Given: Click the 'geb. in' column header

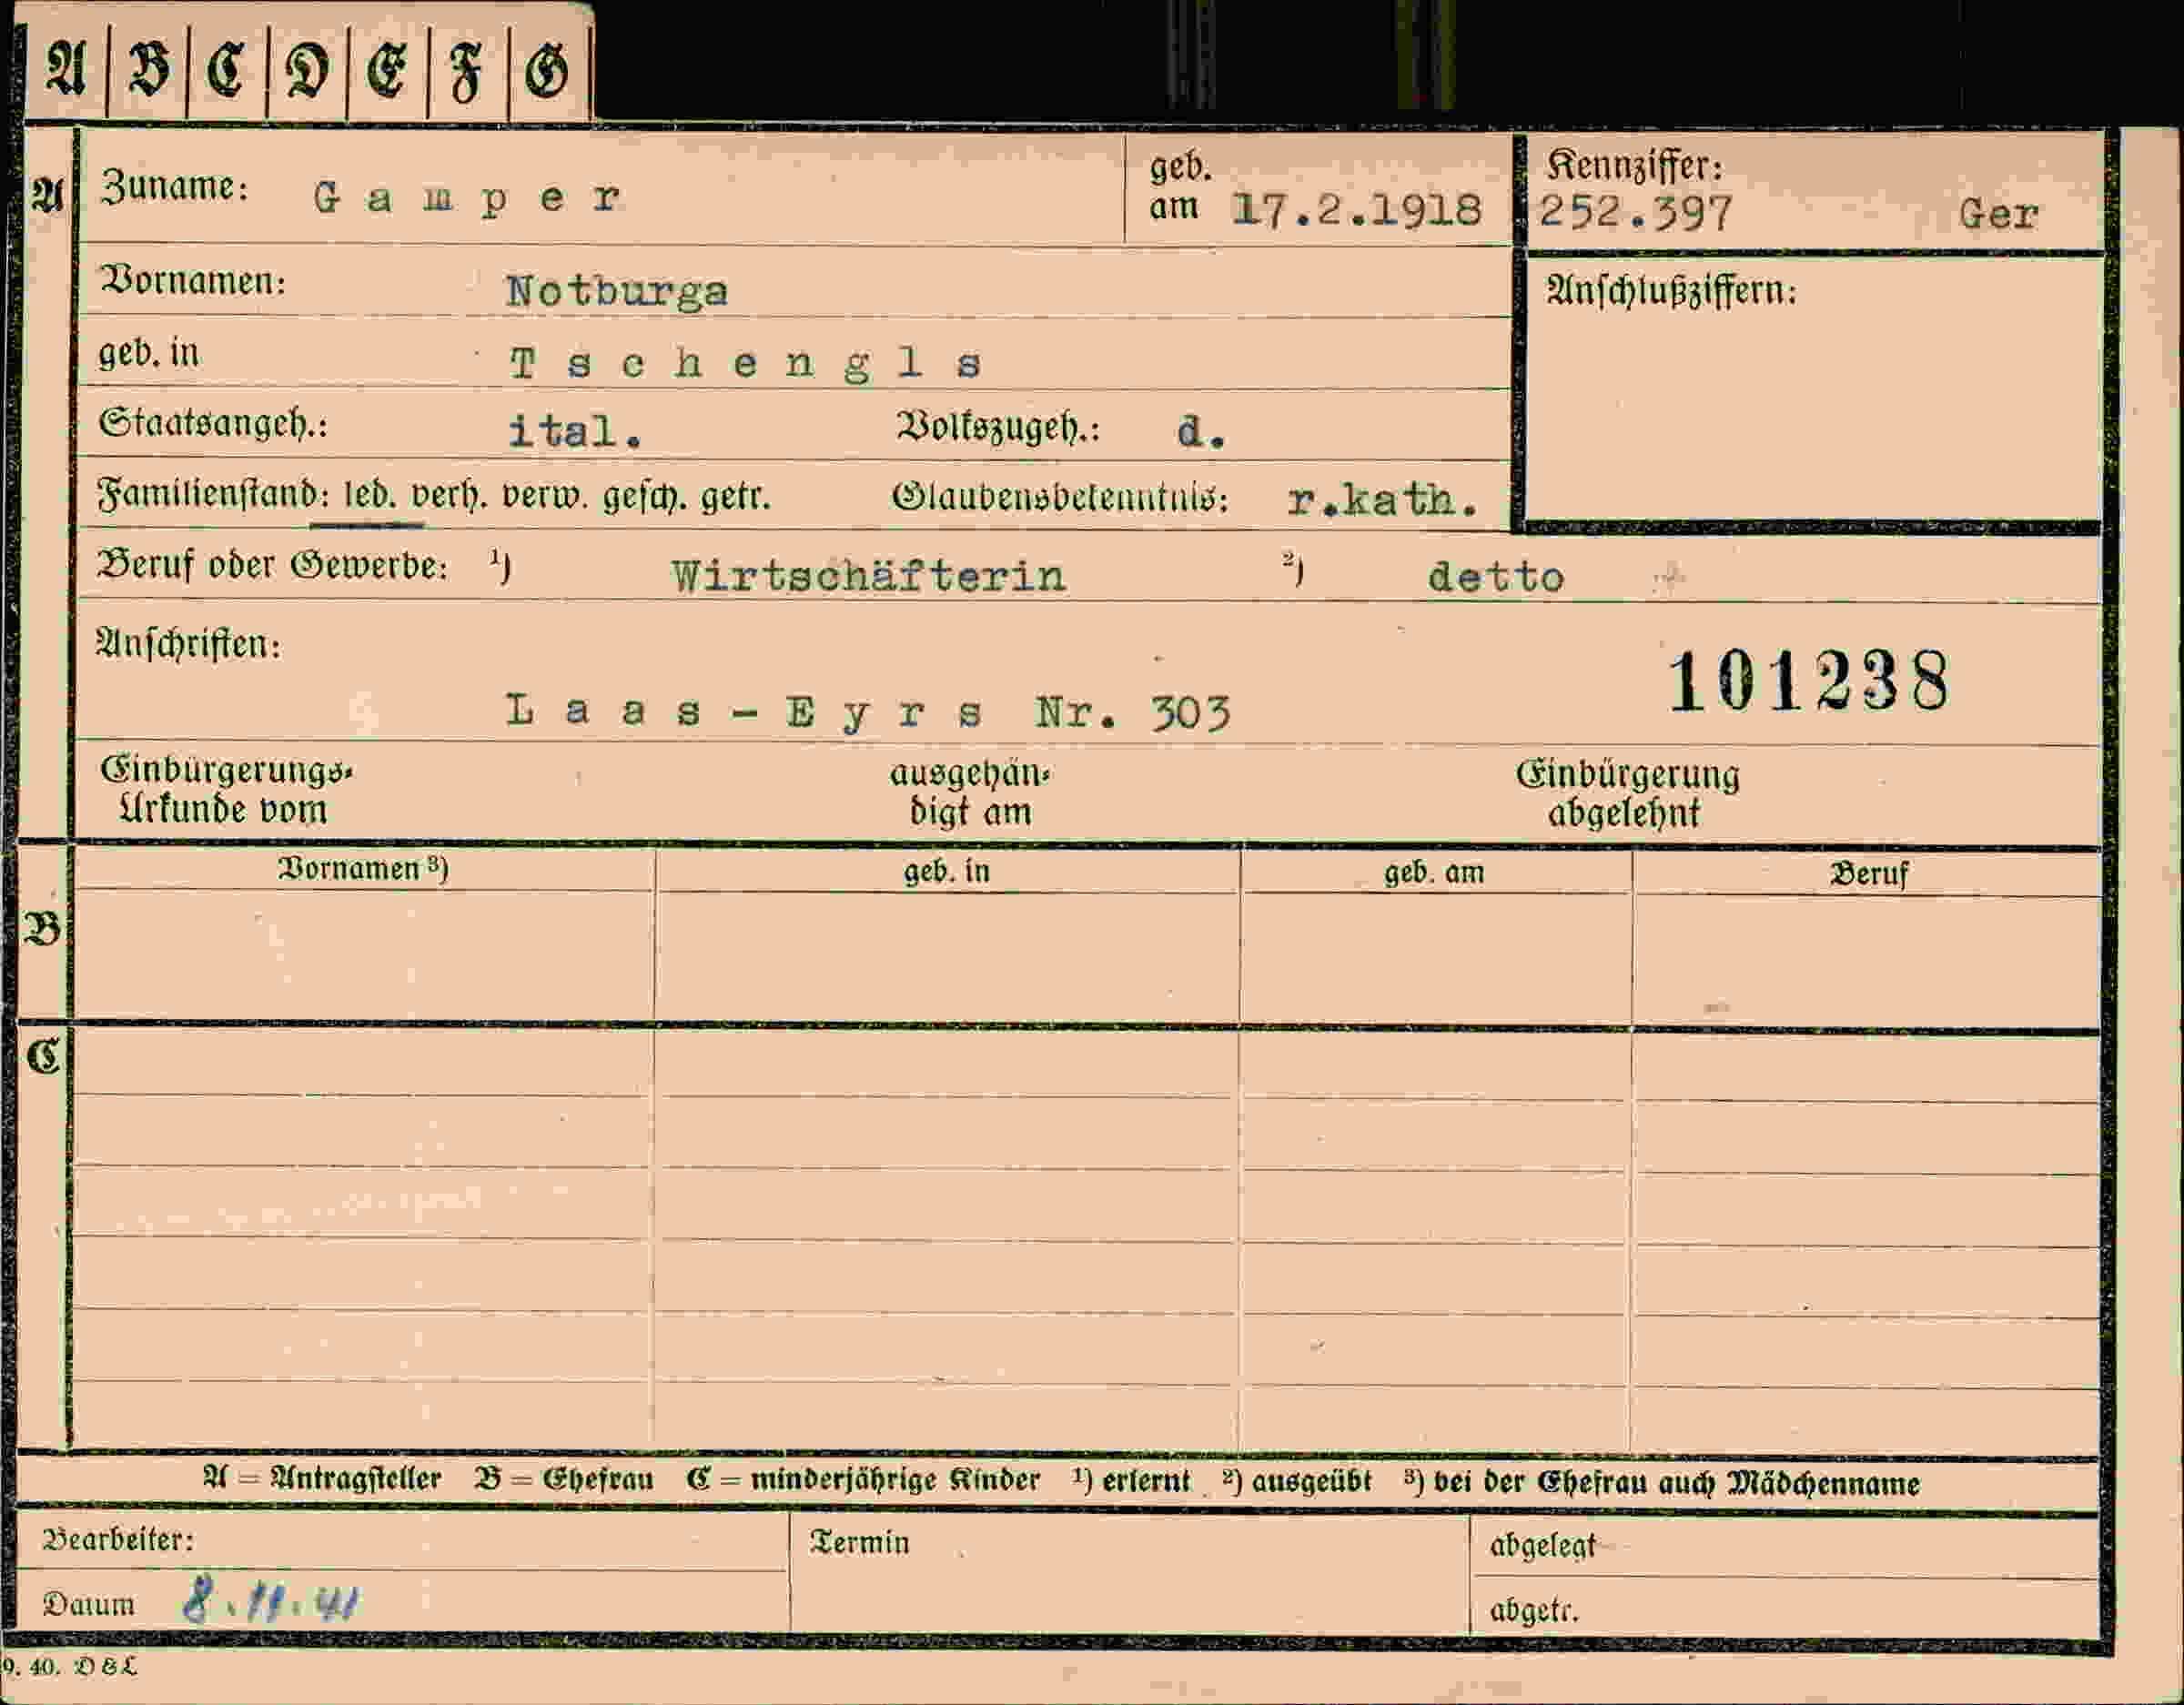Looking at the screenshot, I should pos(946,871).
